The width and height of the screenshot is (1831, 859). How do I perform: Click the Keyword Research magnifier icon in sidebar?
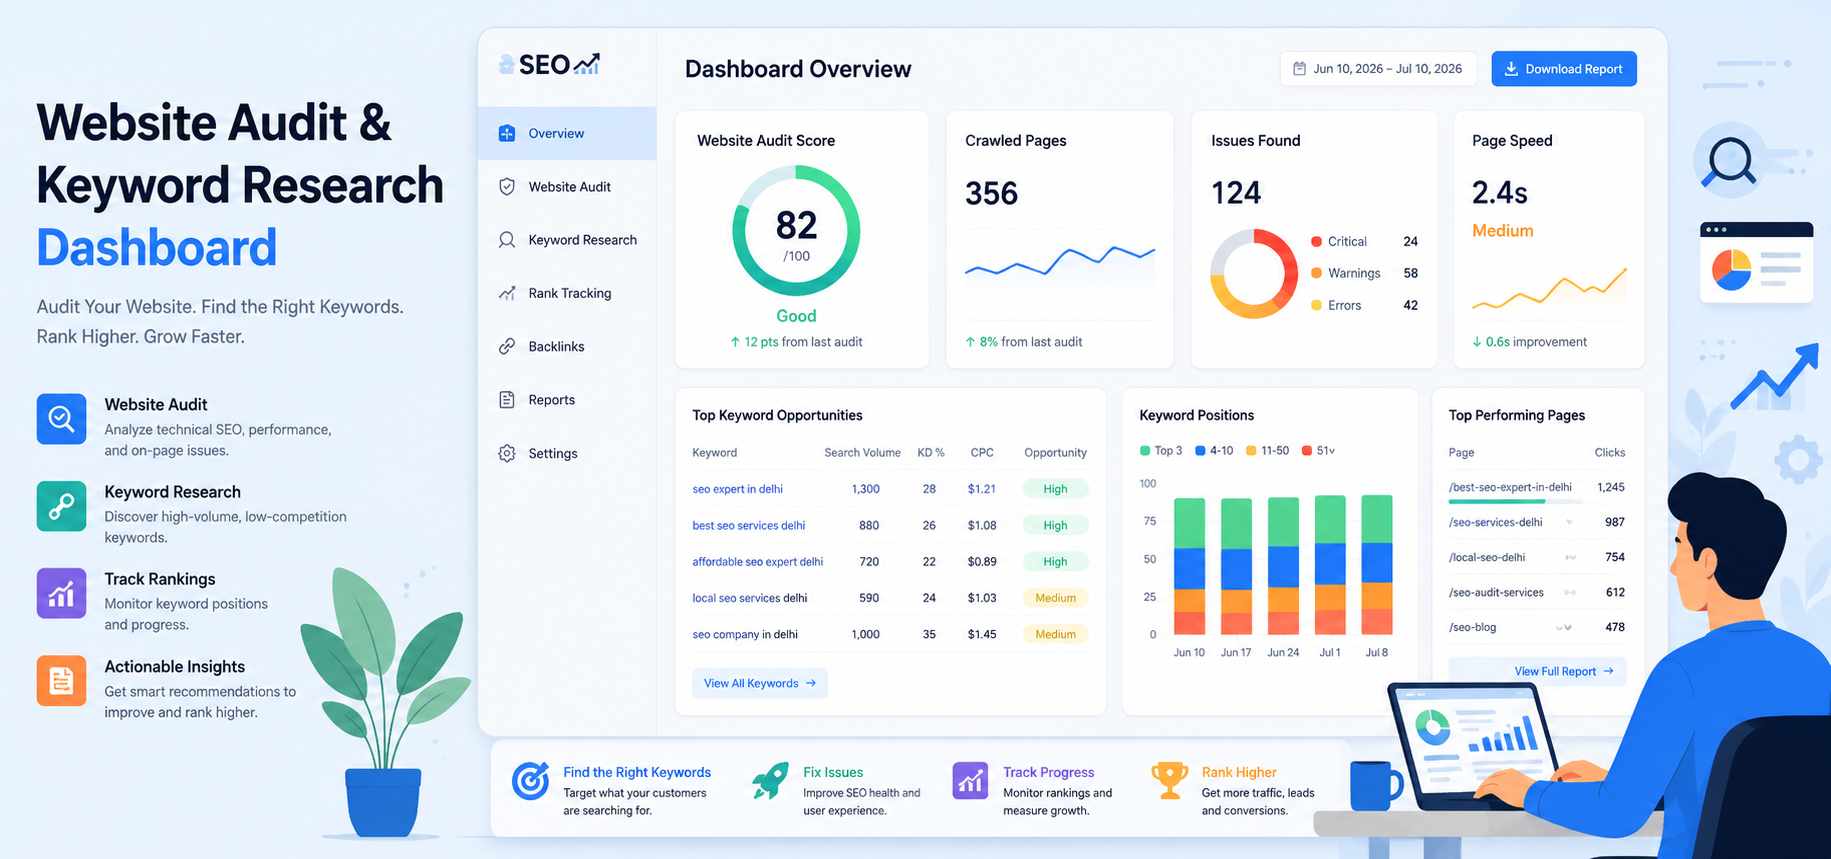(507, 240)
